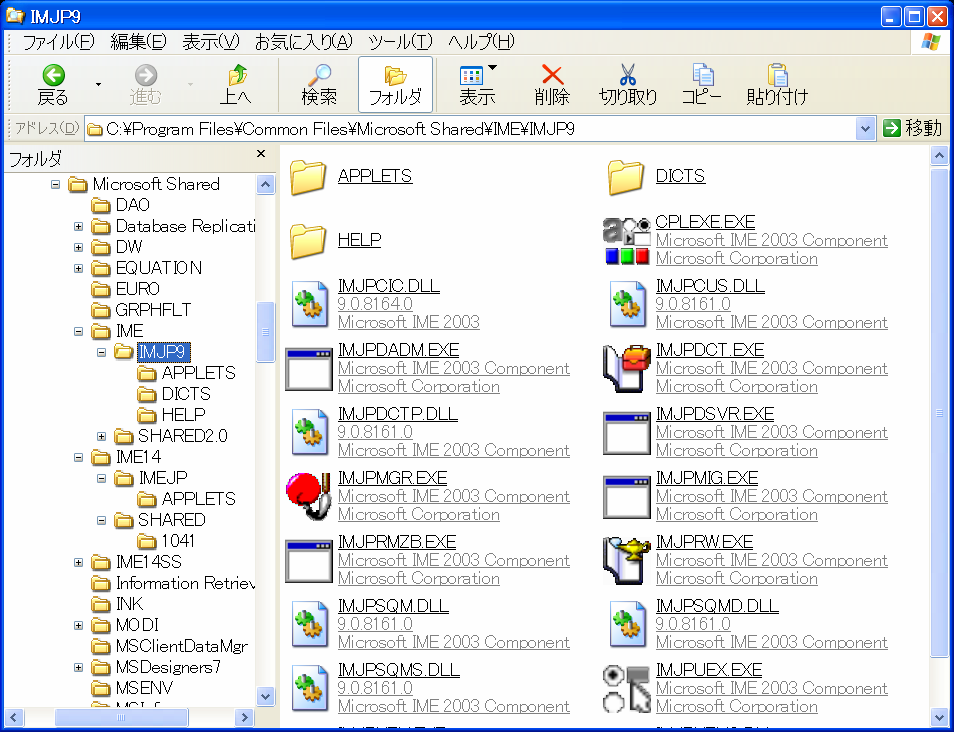954x732 pixels.
Task: Expand the EQUATION tree node
Action: (78, 268)
